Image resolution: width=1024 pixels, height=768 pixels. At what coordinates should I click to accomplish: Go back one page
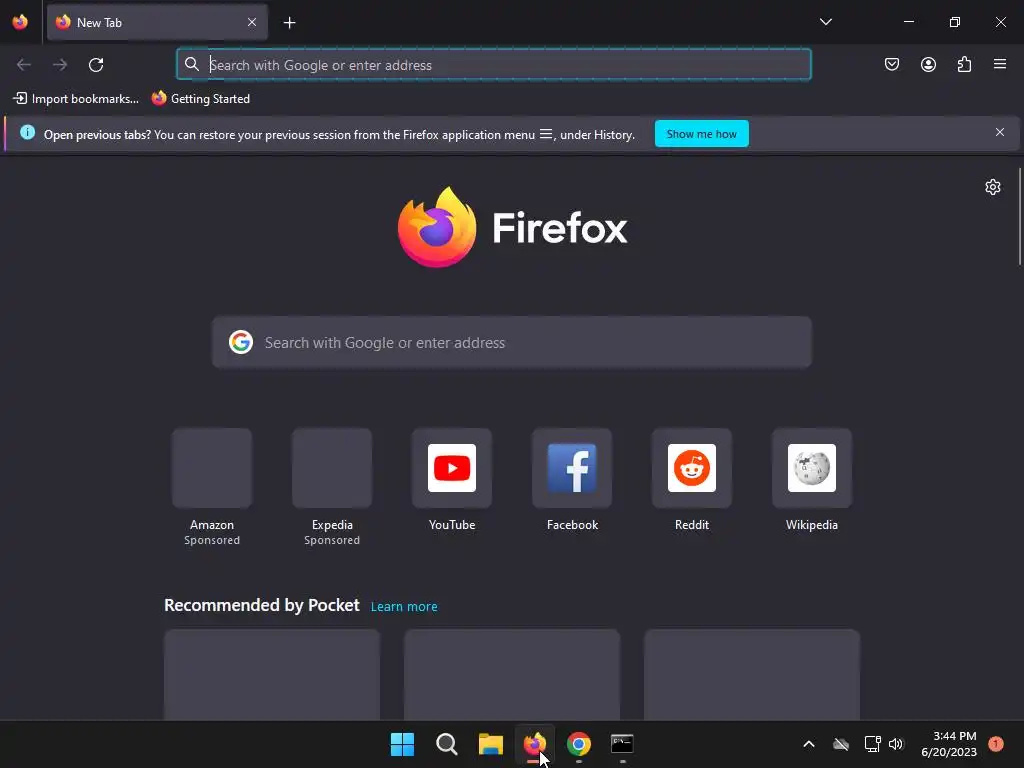pos(24,65)
